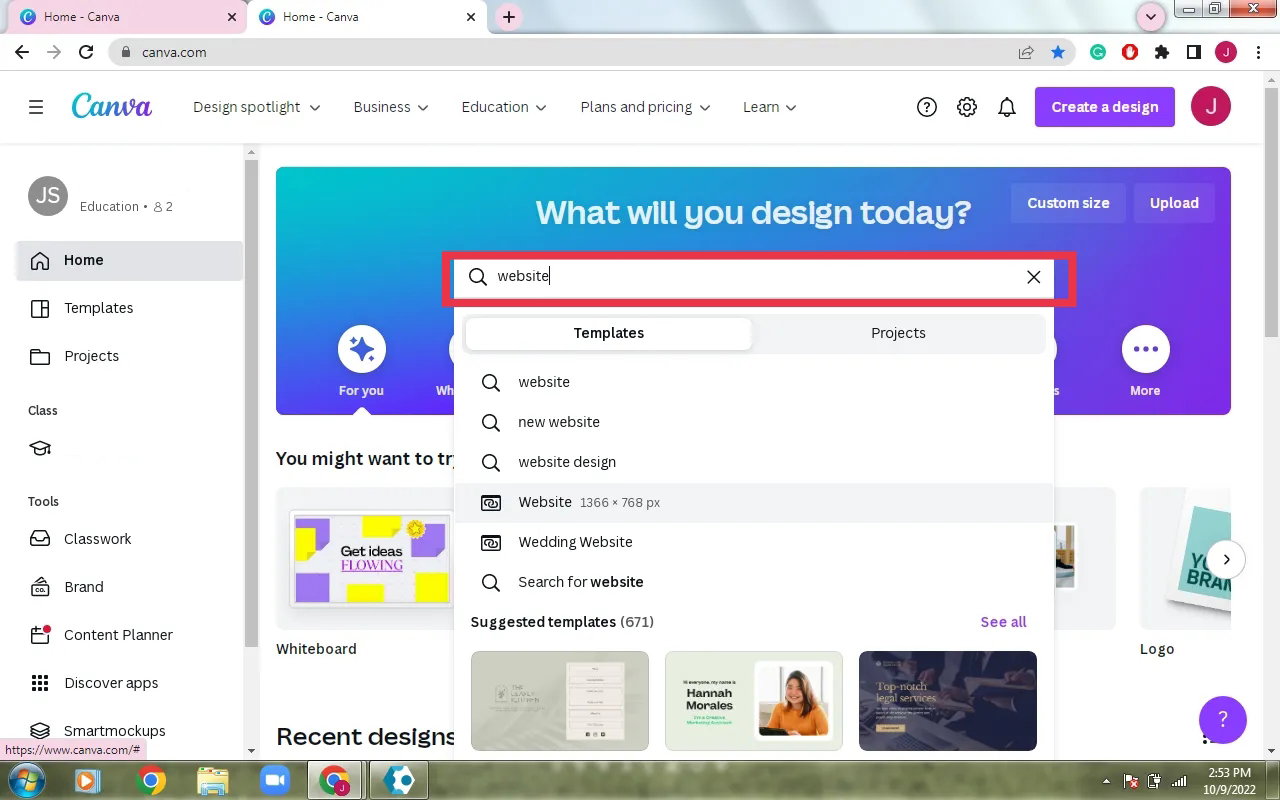Open the media player taskbar icon
1280x800 pixels.
click(88, 780)
